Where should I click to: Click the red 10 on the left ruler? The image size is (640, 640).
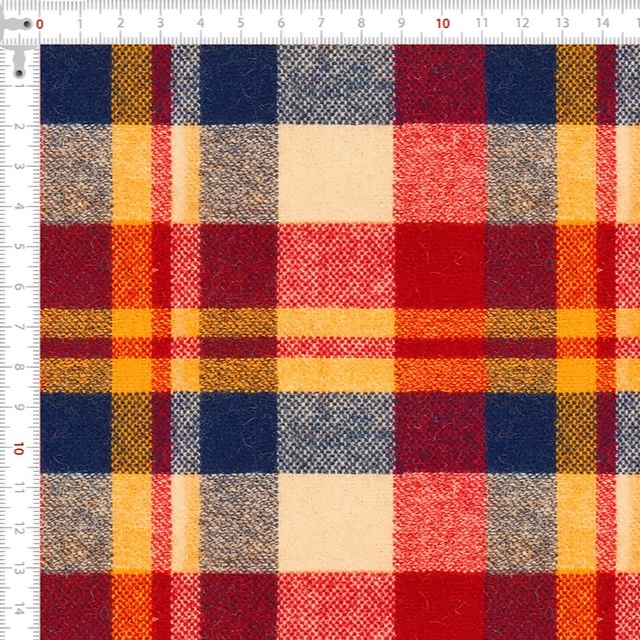[x=19, y=448]
